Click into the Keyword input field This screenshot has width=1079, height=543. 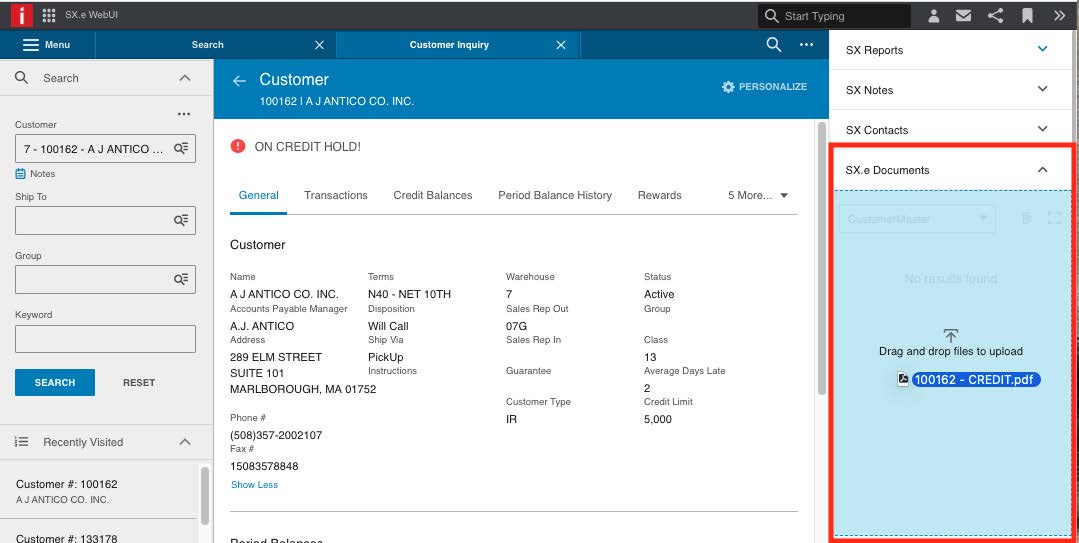click(x=105, y=339)
